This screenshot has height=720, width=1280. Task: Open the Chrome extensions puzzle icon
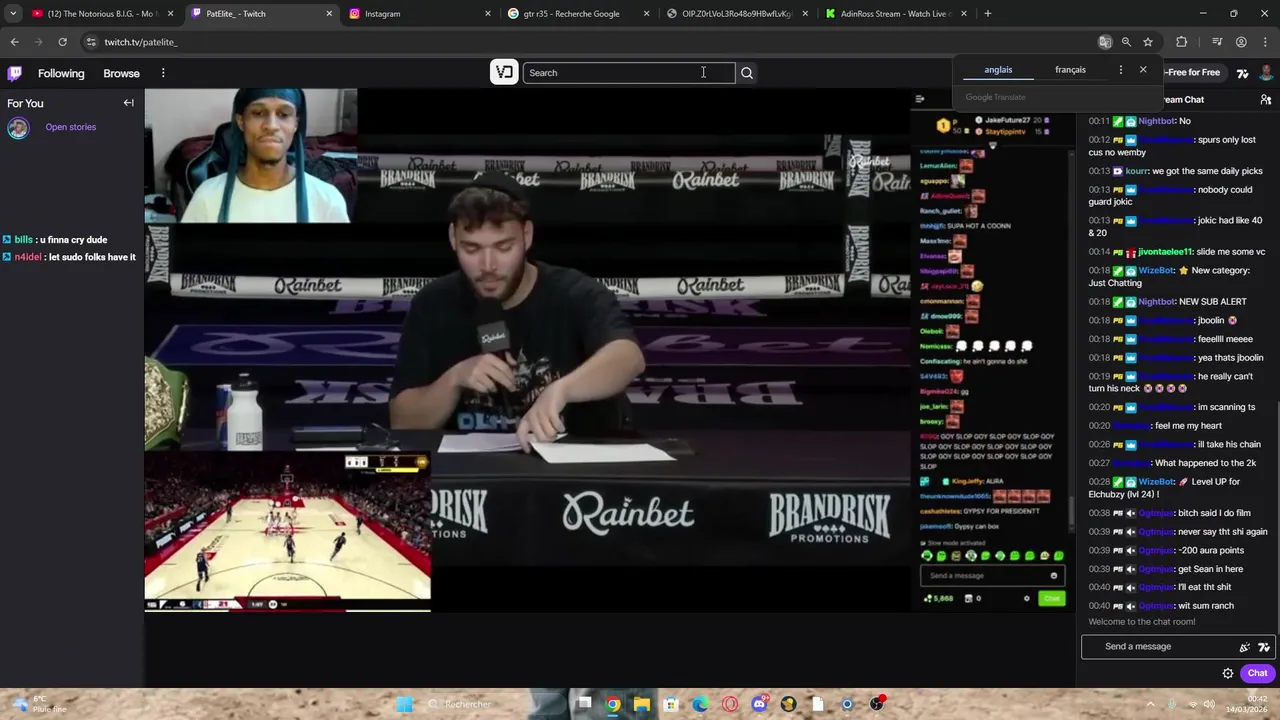tap(1182, 42)
